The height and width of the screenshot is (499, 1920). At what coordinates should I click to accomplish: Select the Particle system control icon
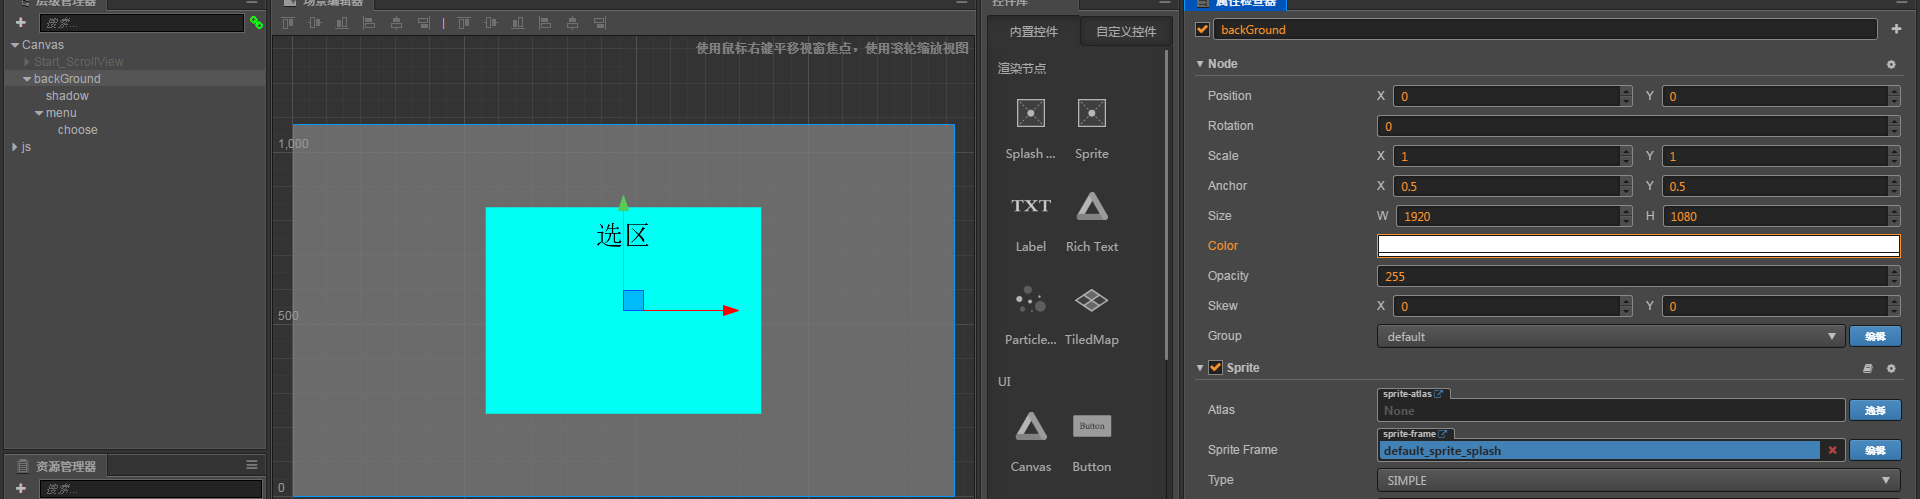coord(1030,299)
